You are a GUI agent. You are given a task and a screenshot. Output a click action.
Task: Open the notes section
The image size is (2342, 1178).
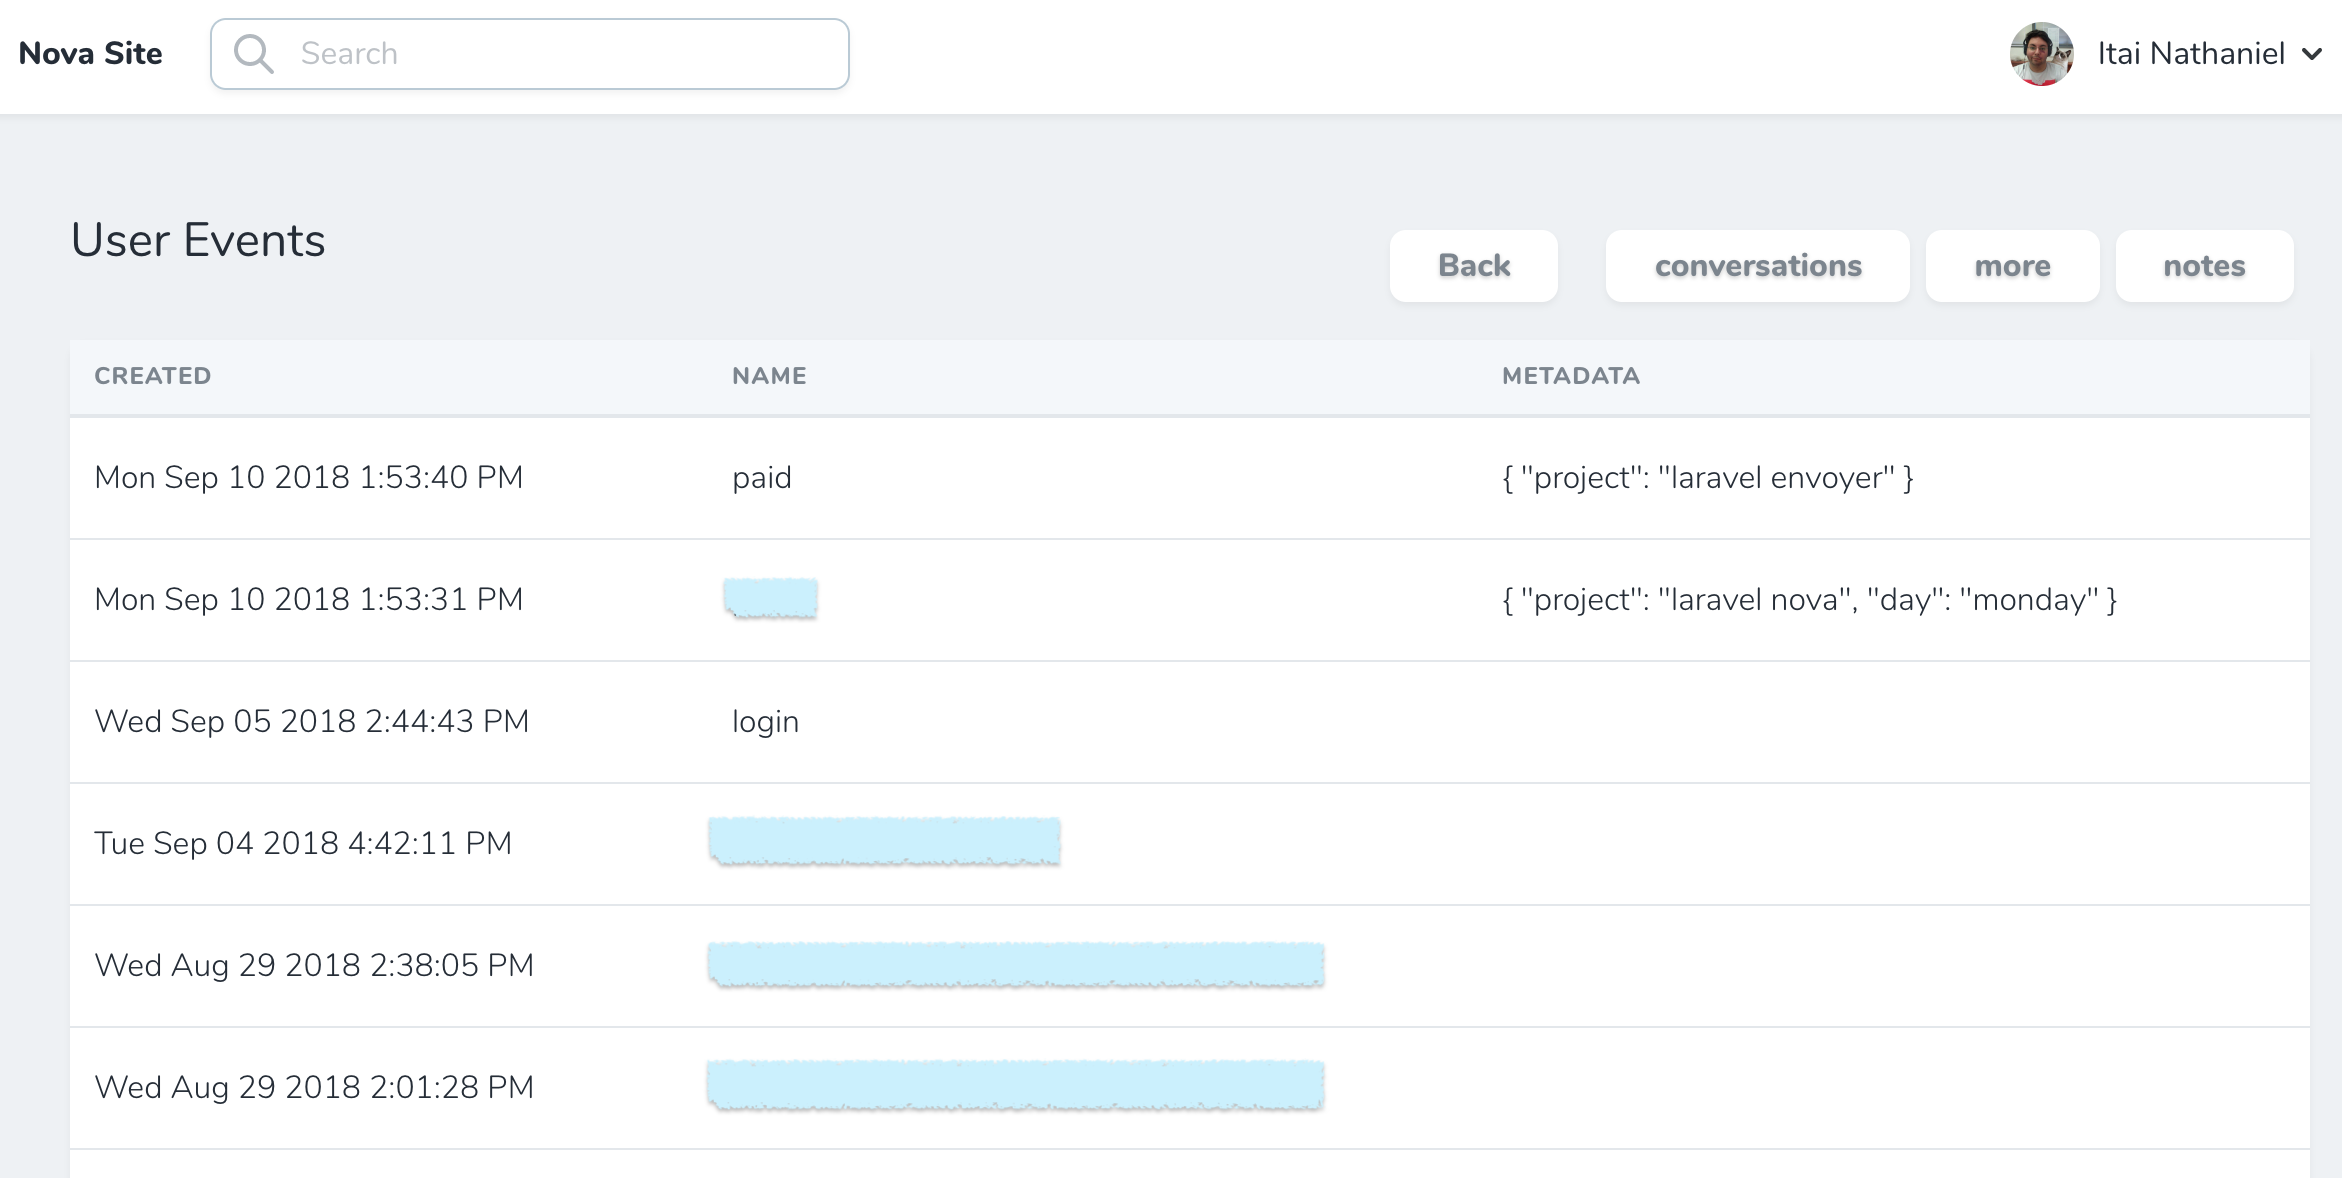coord(2204,266)
